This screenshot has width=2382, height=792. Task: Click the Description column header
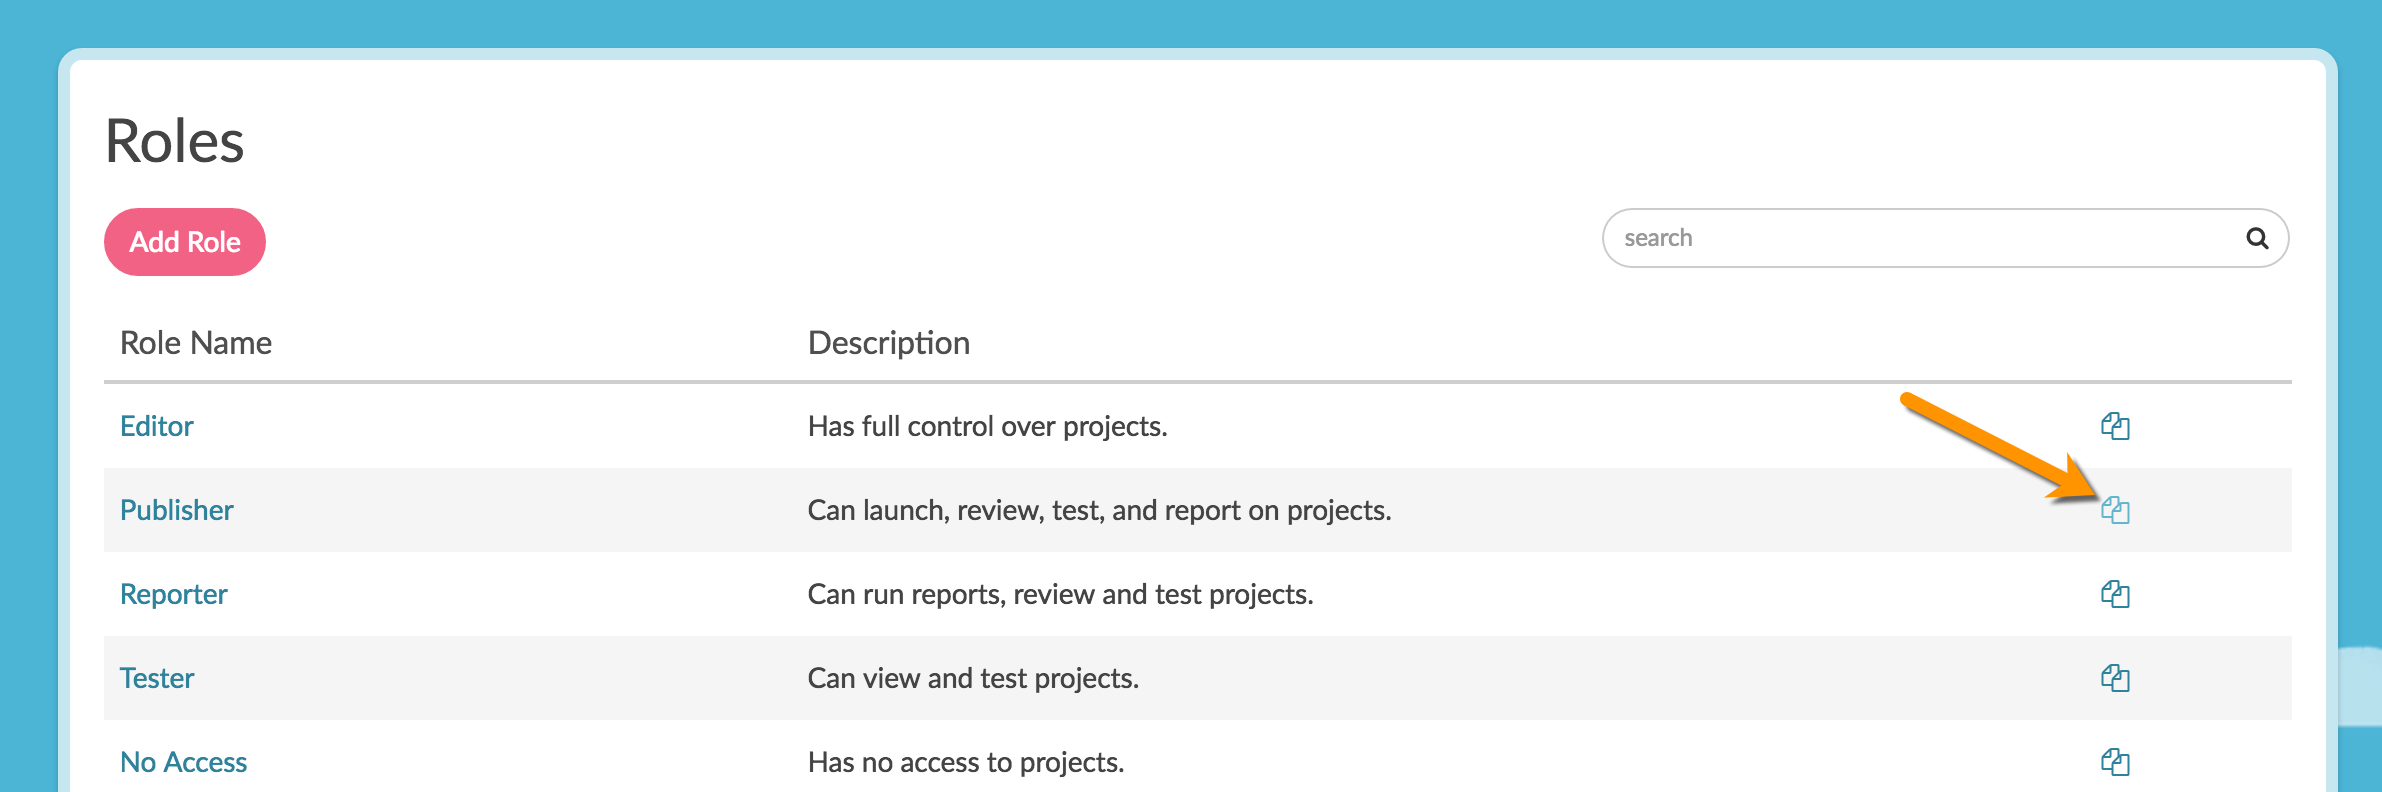(888, 343)
